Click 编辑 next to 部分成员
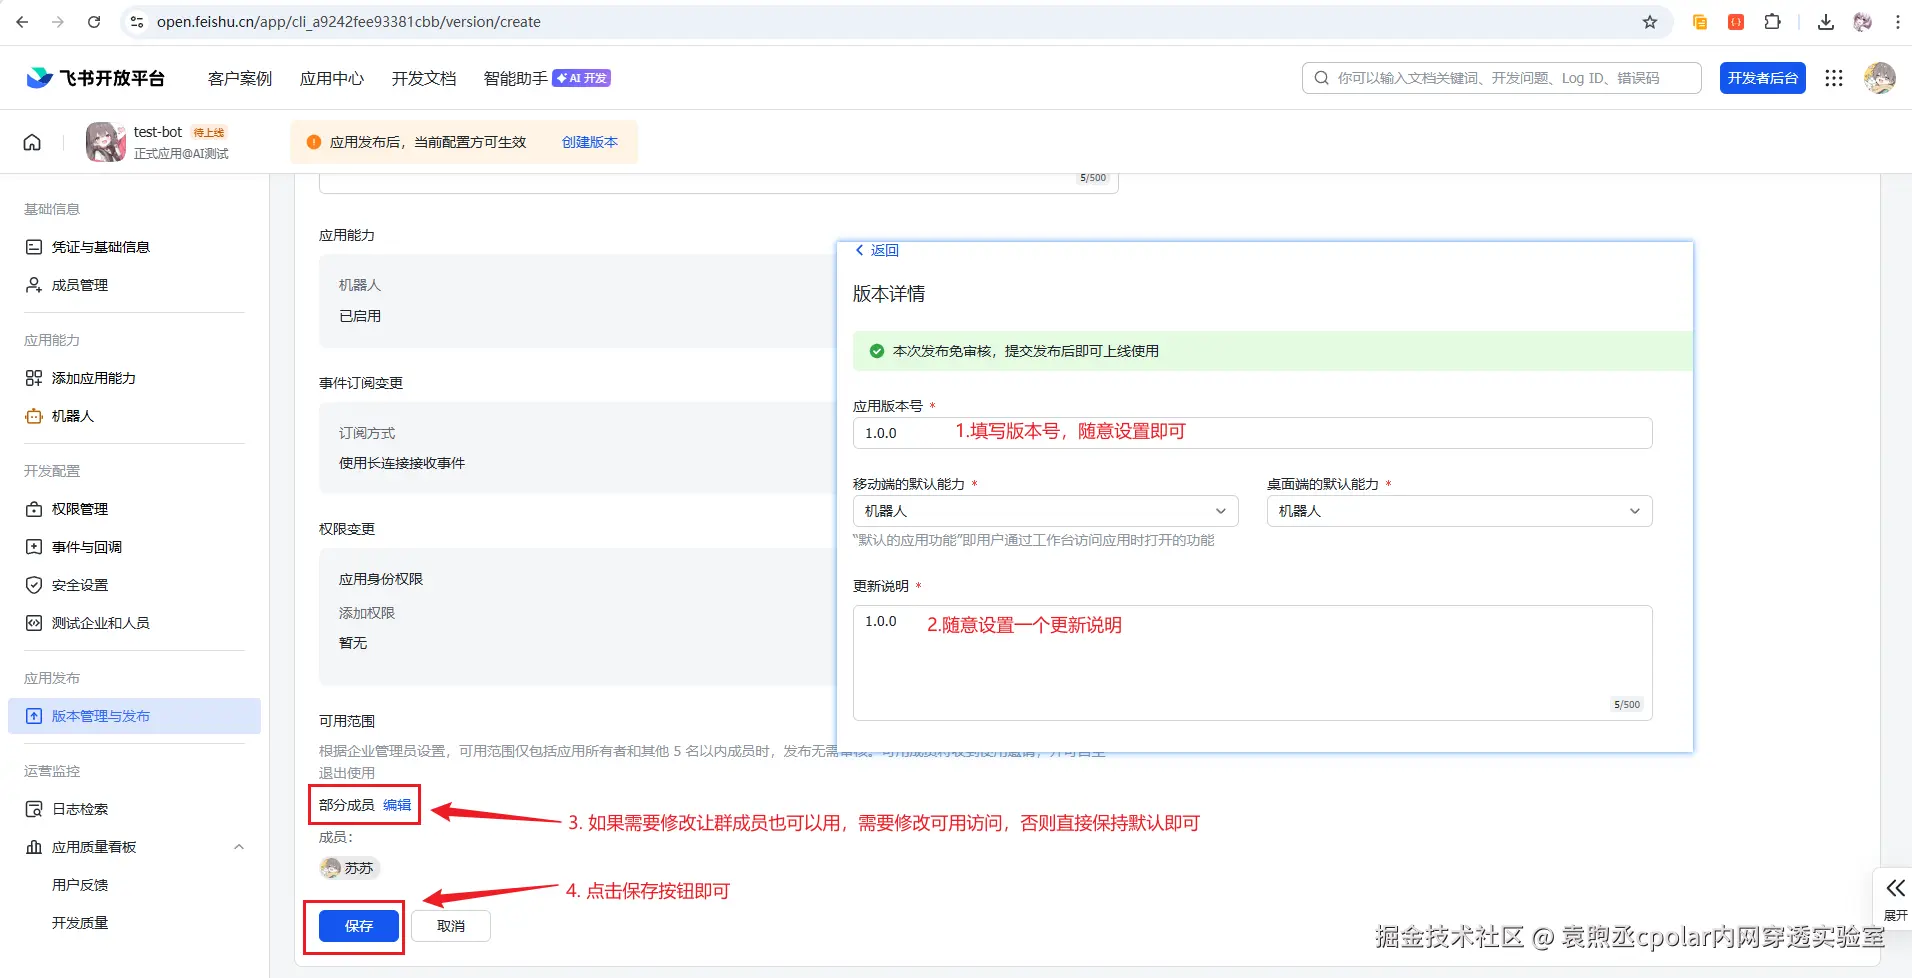Image resolution: width=1912 pixels, height=978 pixels. point(397,805)
